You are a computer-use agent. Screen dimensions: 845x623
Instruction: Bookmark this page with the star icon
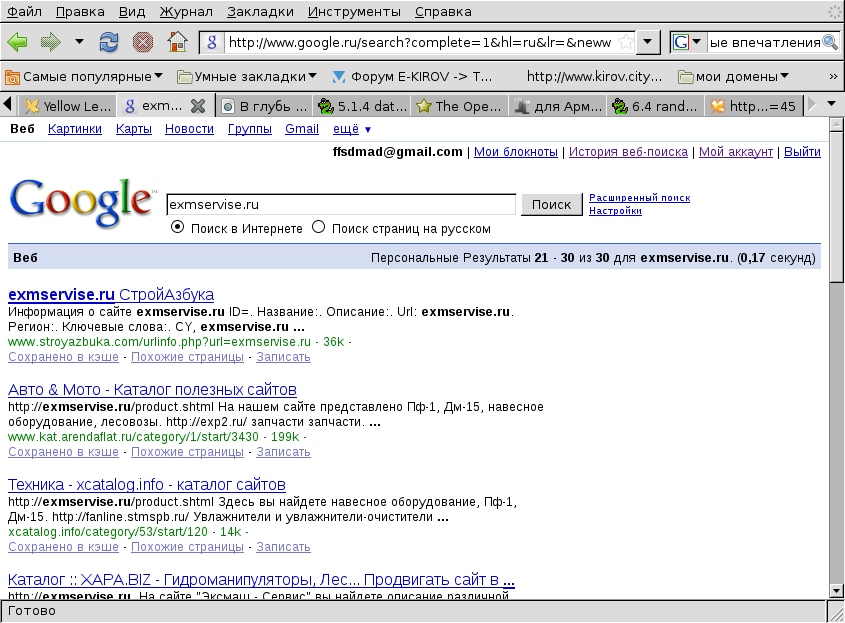(625, 42)
